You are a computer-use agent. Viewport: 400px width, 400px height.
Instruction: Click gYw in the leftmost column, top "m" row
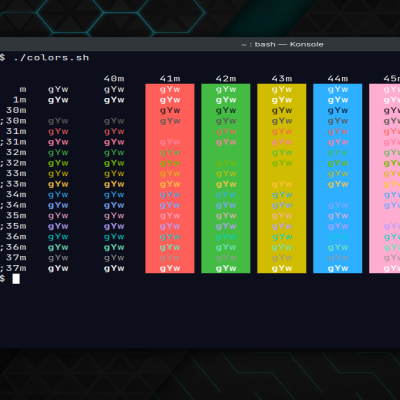tap(58, 89)
